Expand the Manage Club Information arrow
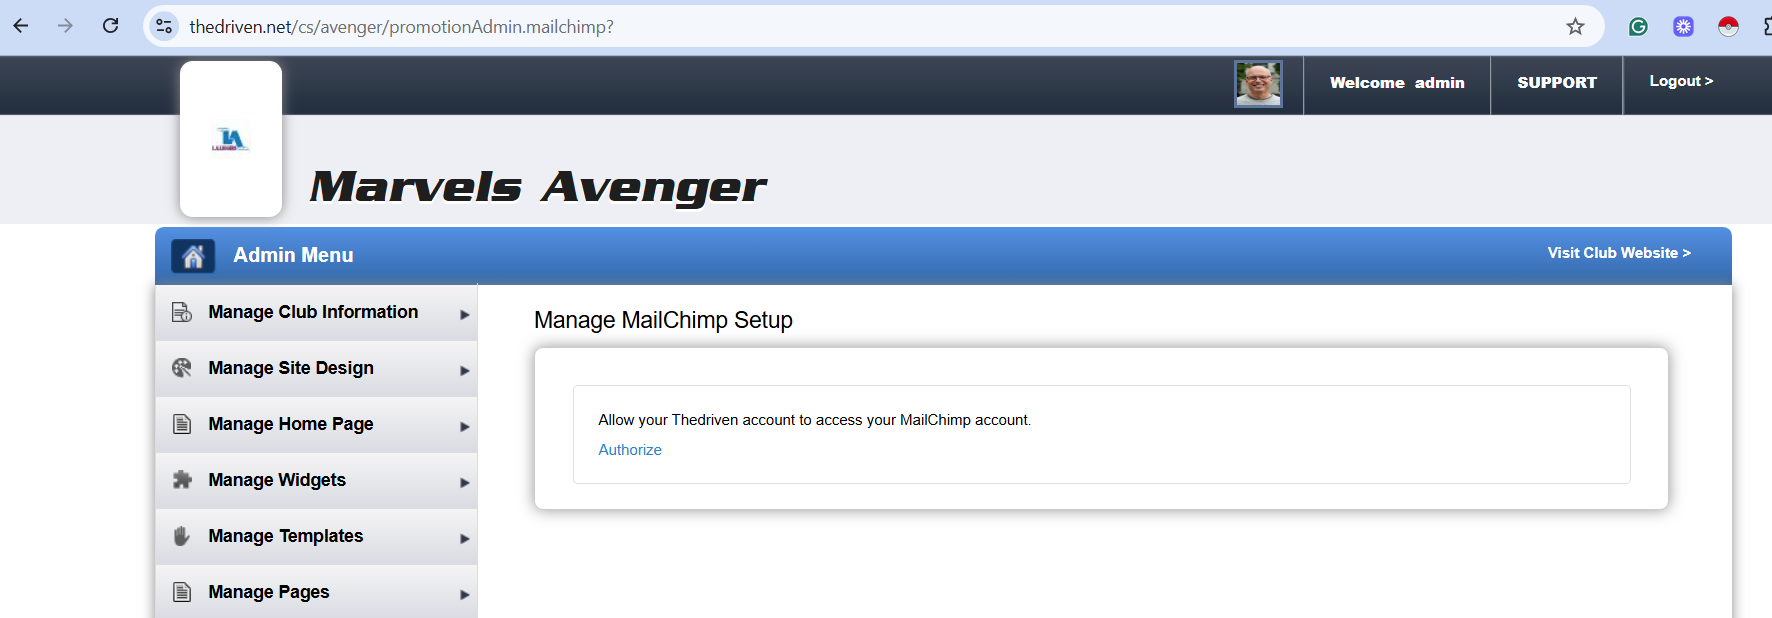Image resolution: width=1772 pixels, height=618 pixels. [464, 314]
